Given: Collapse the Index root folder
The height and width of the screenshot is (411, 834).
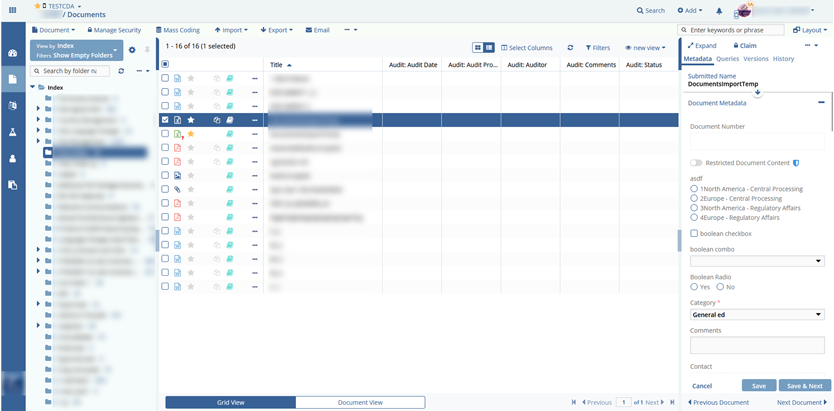Looking at the screenshot, I should click(x=33, y=88).
